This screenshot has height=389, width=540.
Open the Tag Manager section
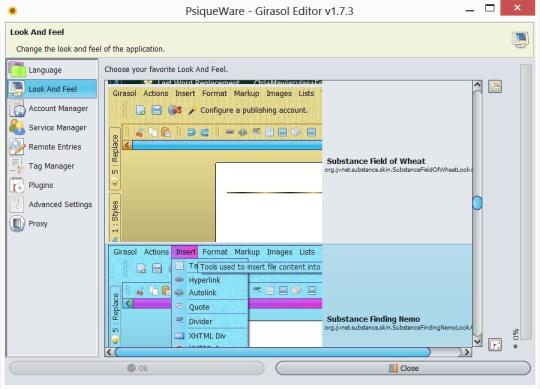(52, 166)
